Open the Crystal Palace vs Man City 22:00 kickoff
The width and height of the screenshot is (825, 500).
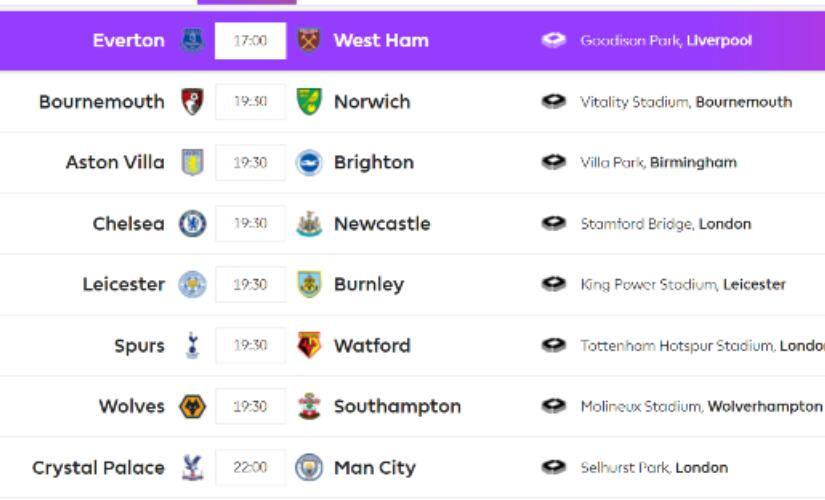click(x=250, y=467)
